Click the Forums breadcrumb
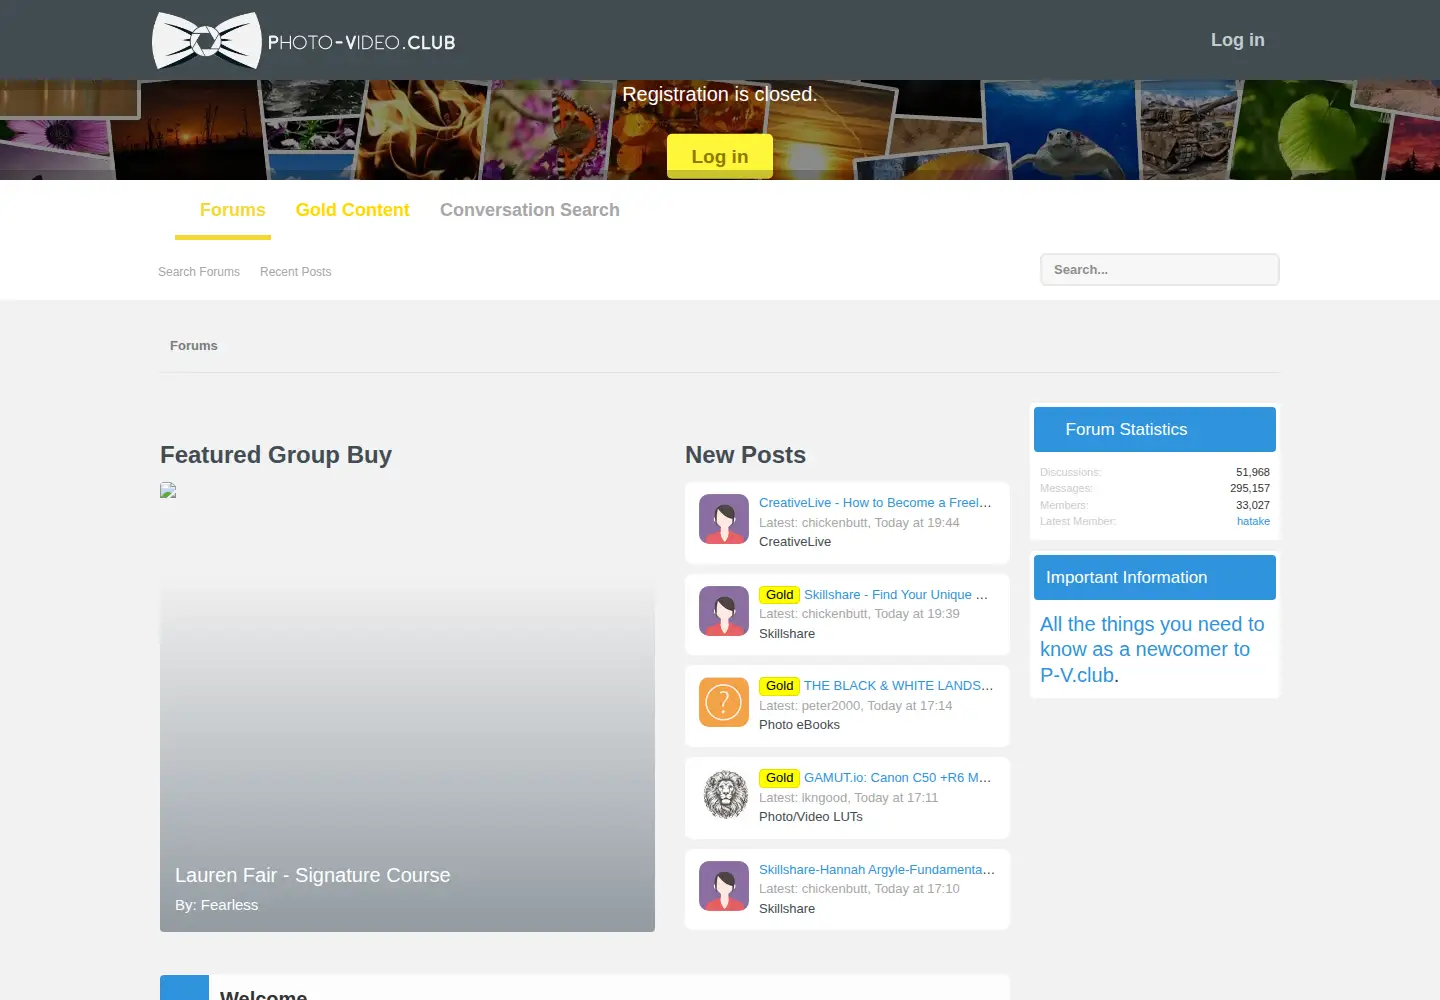This screenshot has height=1000, width=1440. pyautogui.click(x=194, y=346)
